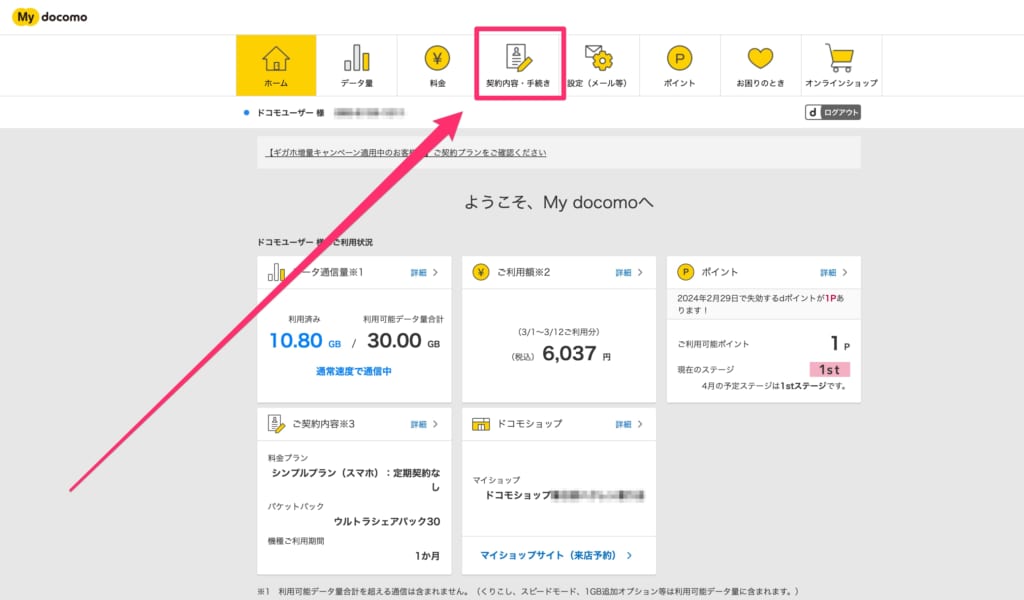Click contract icon in ご契約内容 card

click(276, 424)
